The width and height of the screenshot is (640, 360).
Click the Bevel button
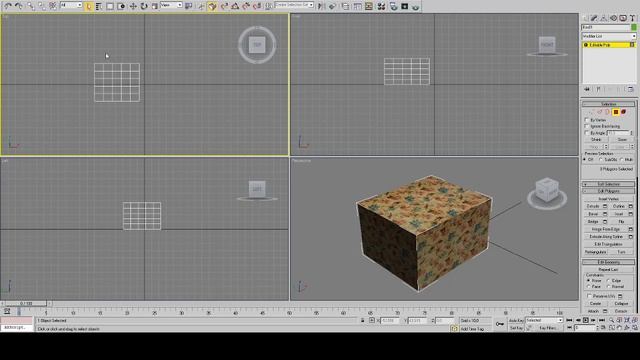pyautogui.click(x=593, y=214)
